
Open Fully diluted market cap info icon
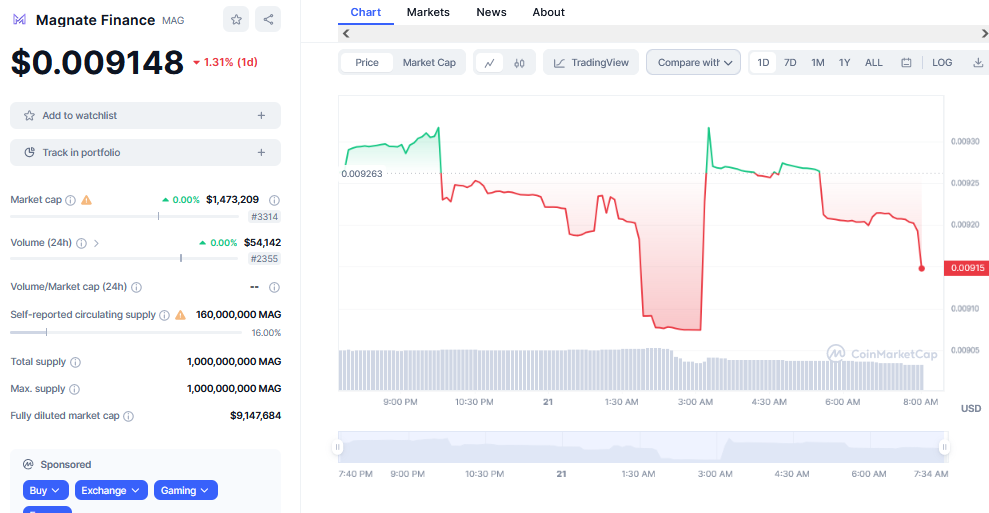(129, 416)
